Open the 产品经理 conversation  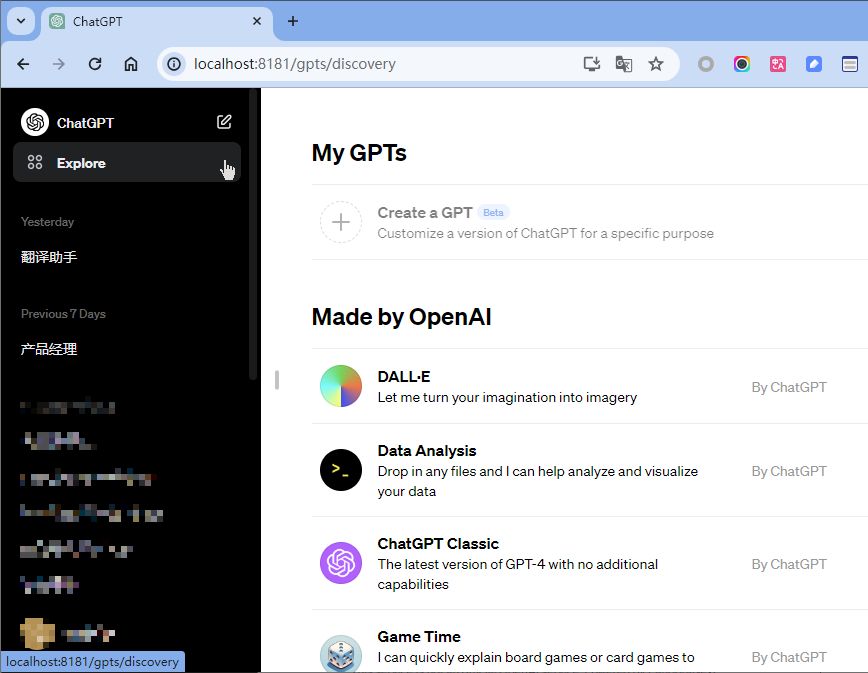tap(49, 349)
